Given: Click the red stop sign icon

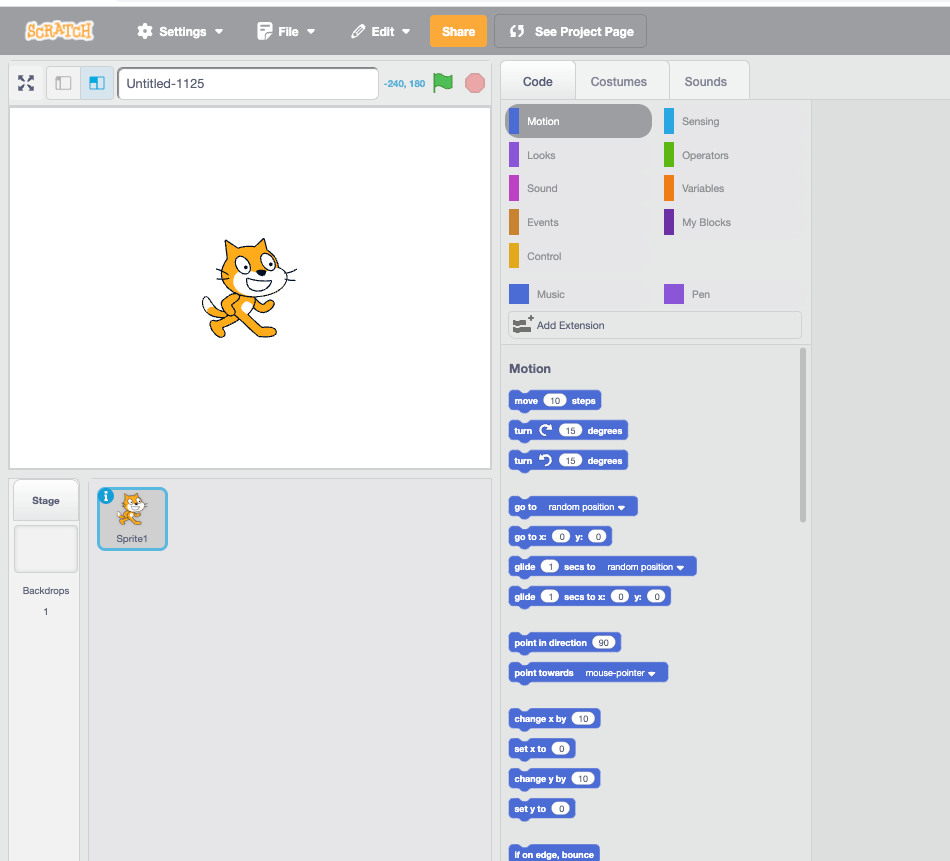Looking at the screenshot, I should [x=474, y=83].
